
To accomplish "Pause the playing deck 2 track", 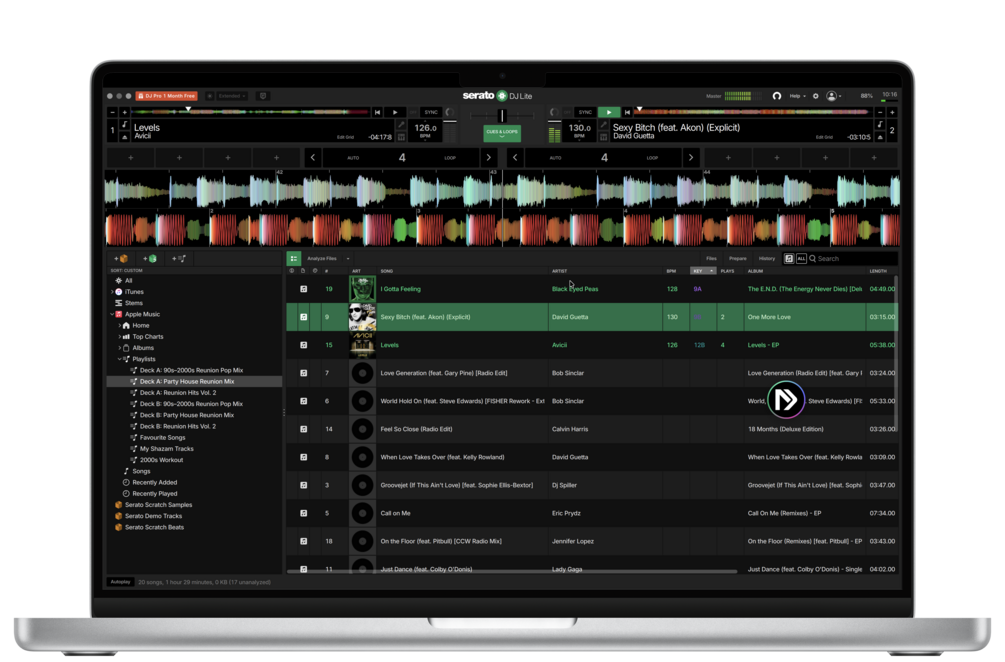I will [x=608, y=112].
